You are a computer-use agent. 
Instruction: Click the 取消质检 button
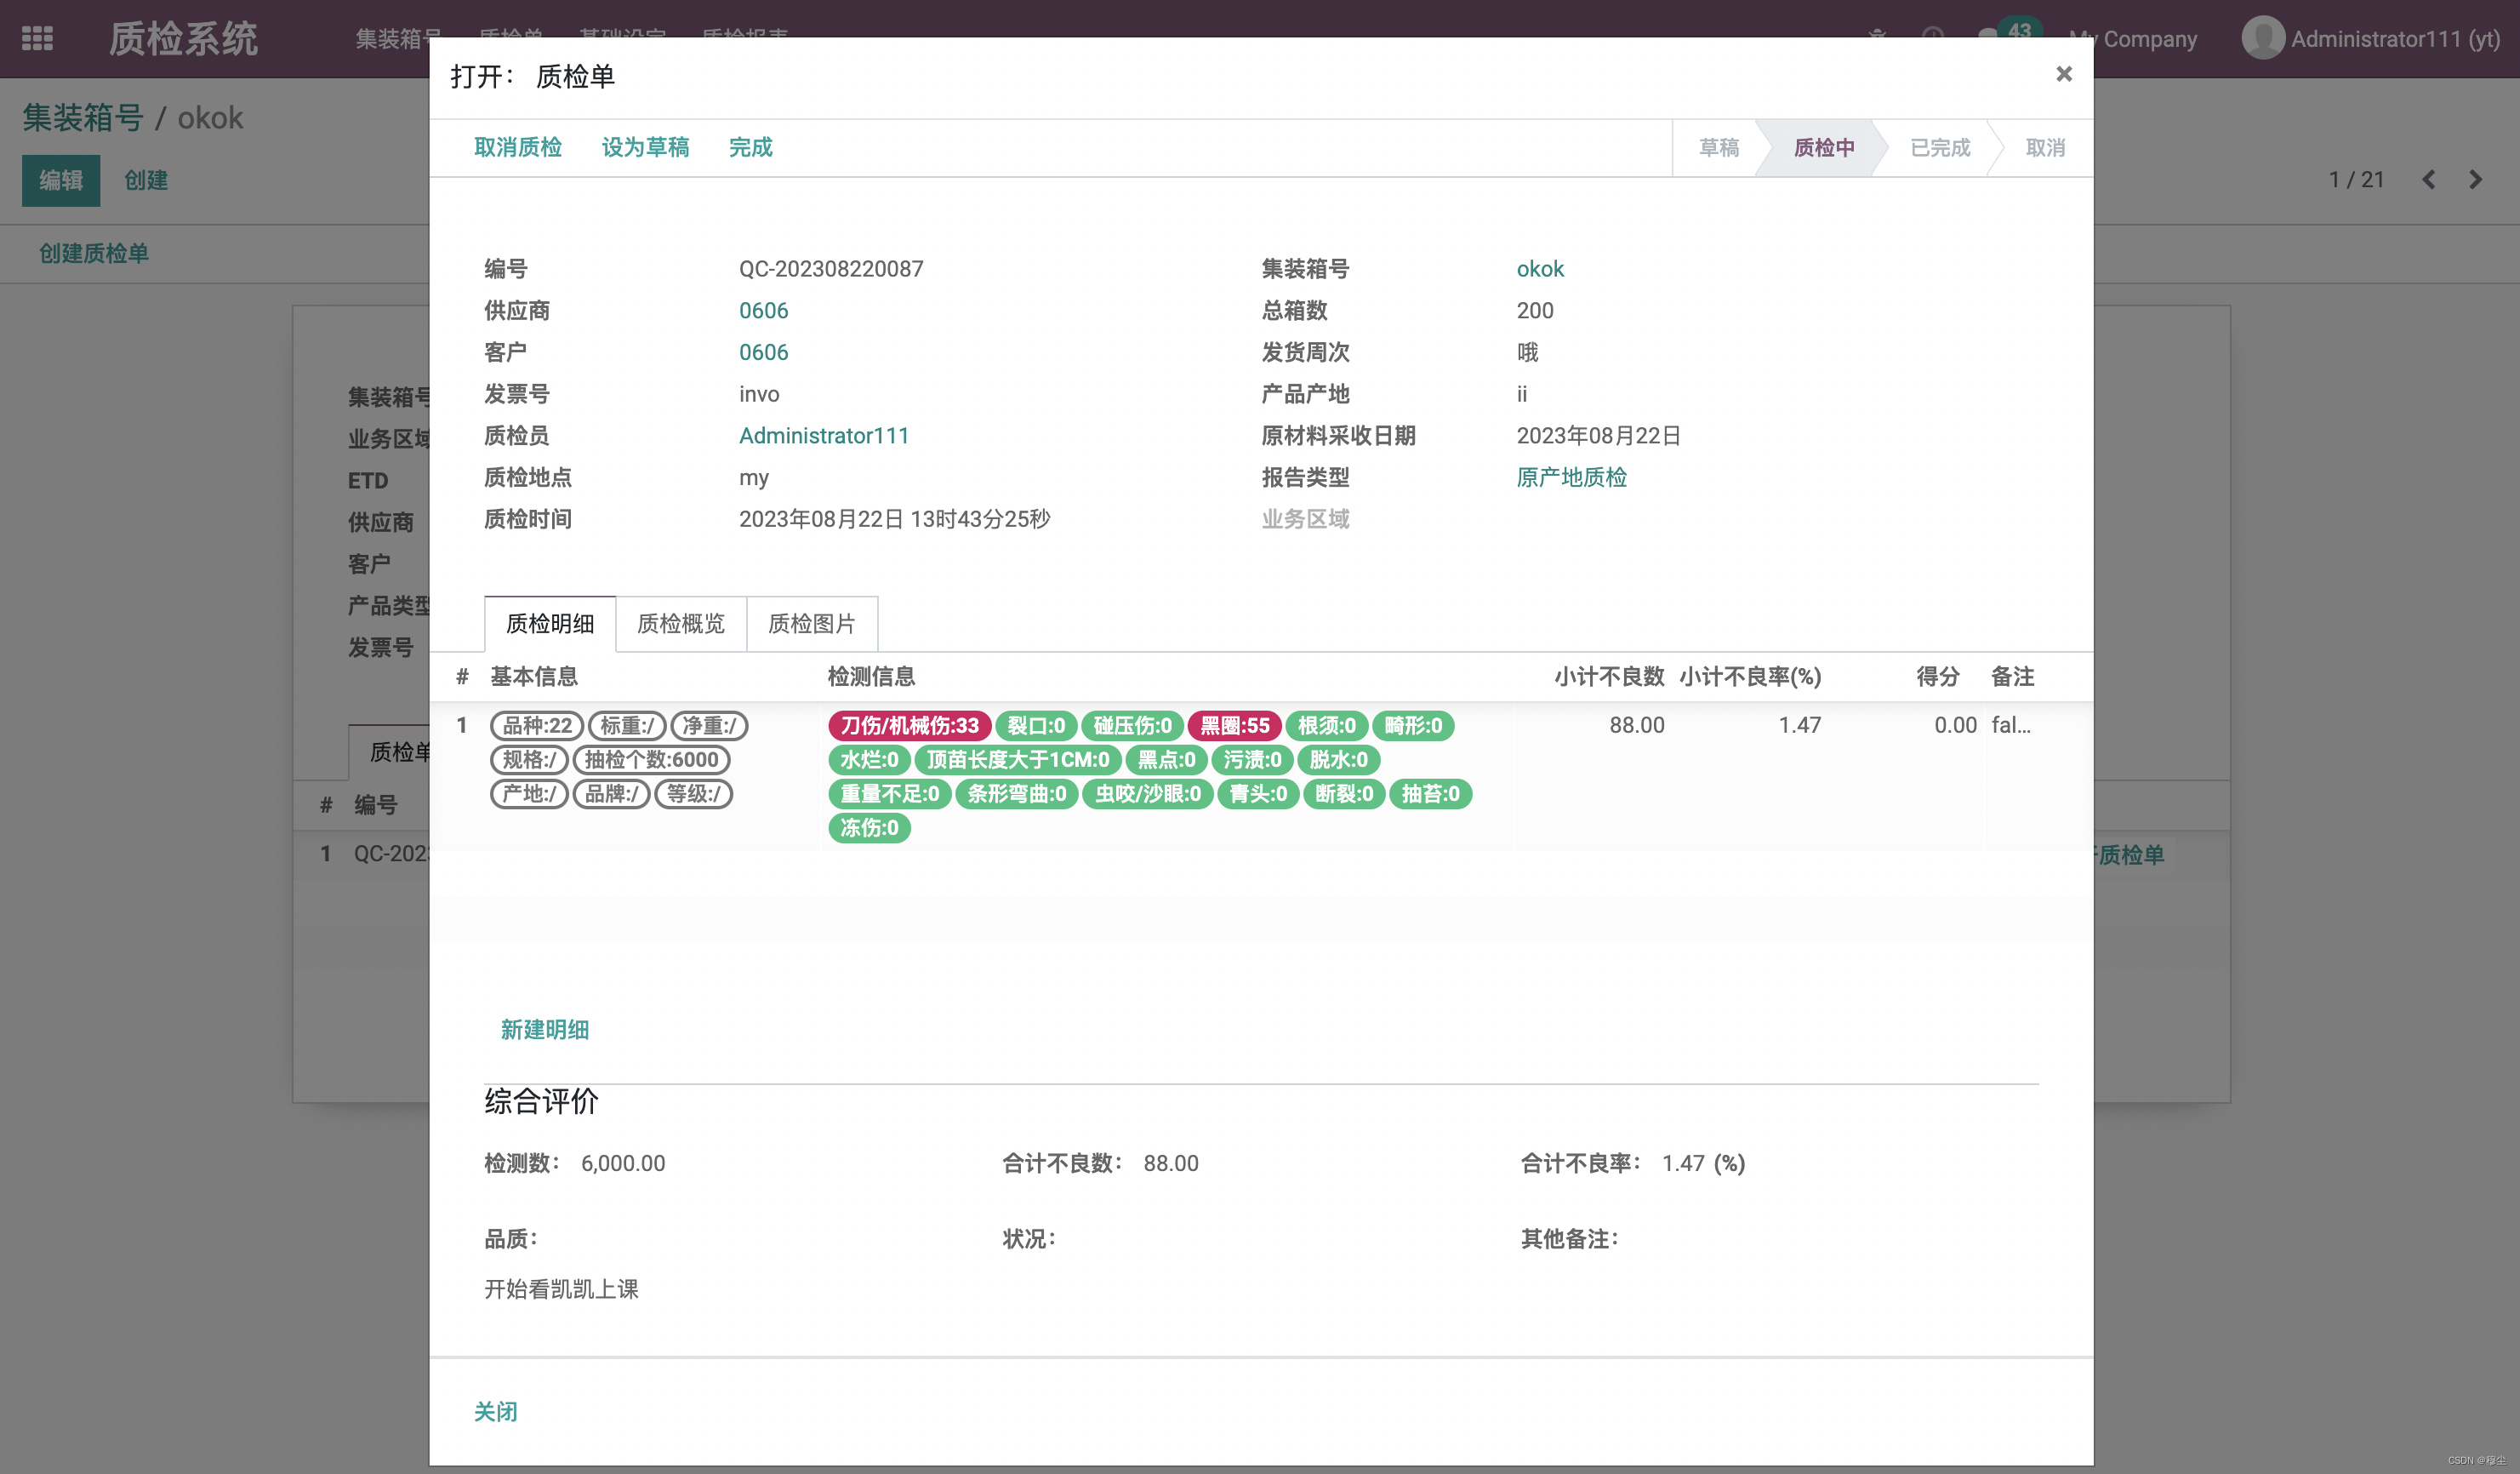[517, 148]
